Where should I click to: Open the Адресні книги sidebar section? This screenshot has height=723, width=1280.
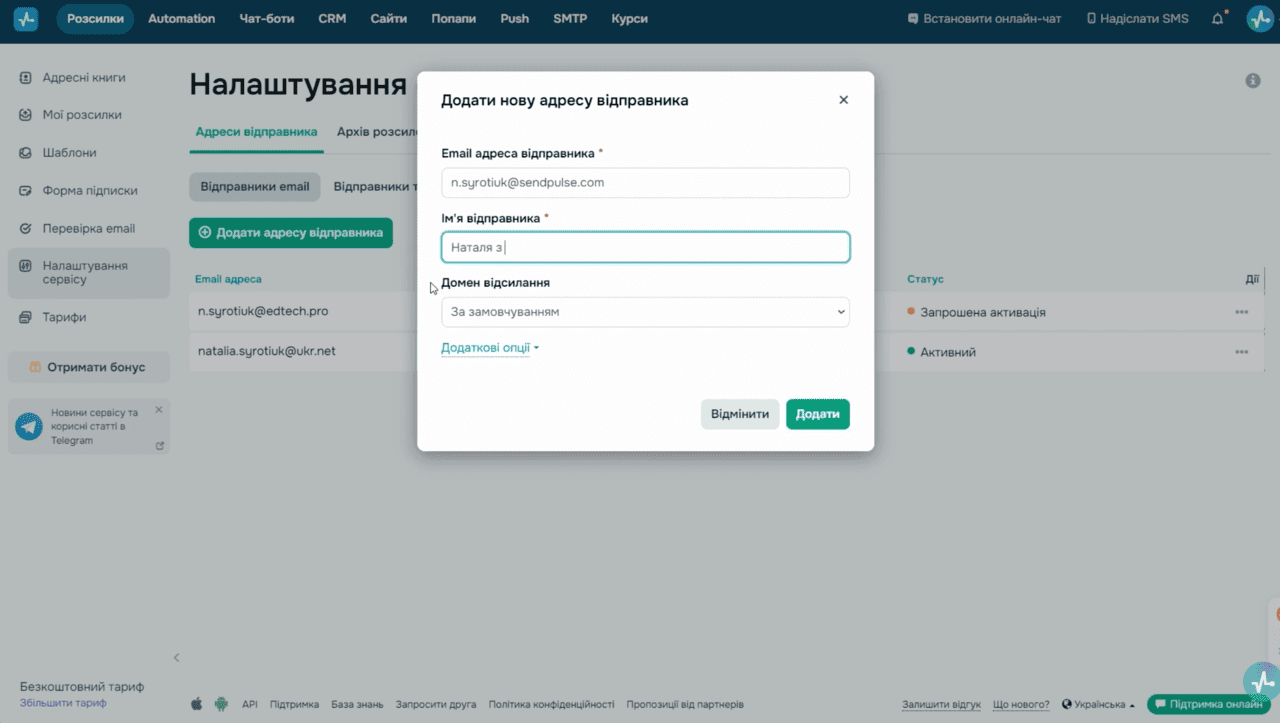click(84, 77)
